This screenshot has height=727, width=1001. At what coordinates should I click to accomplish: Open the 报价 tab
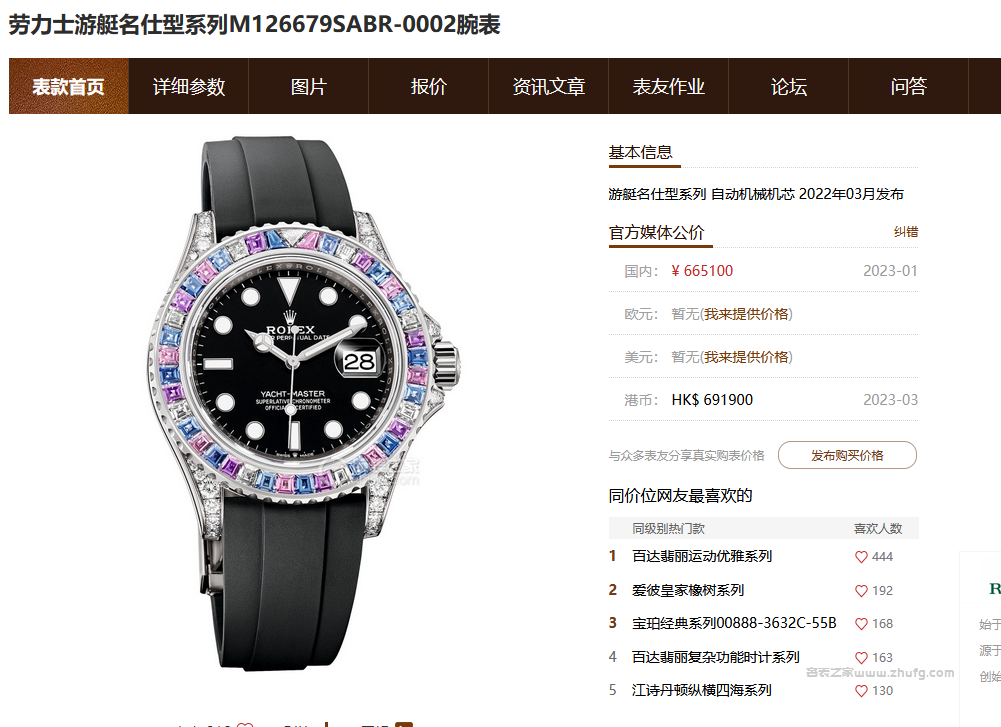coord(428,86)
